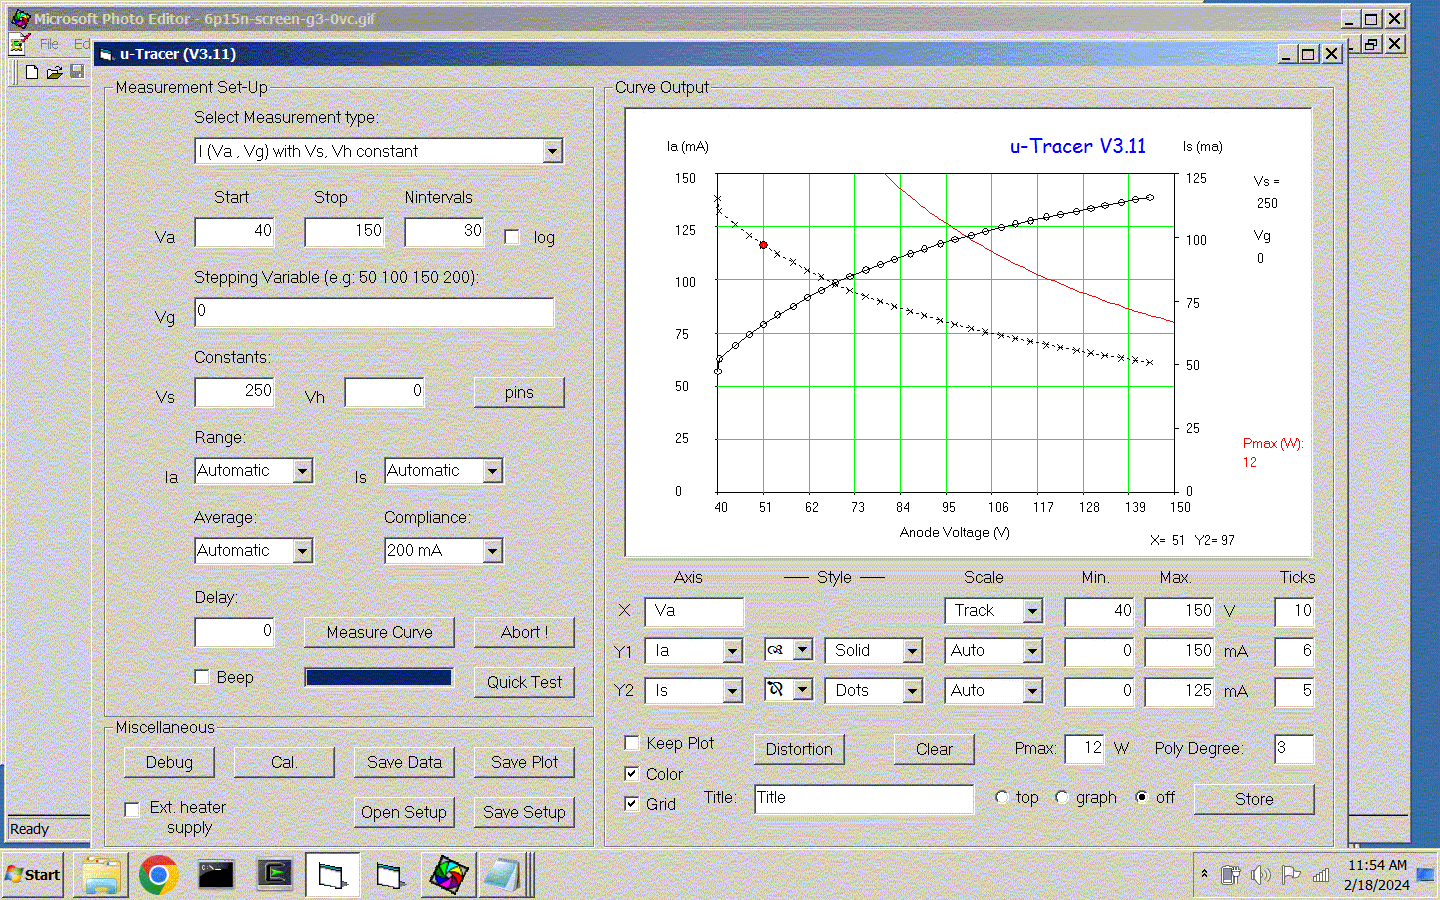1440x900 pixels.
Task: Click the Distortion button
Action: [799, 749]
